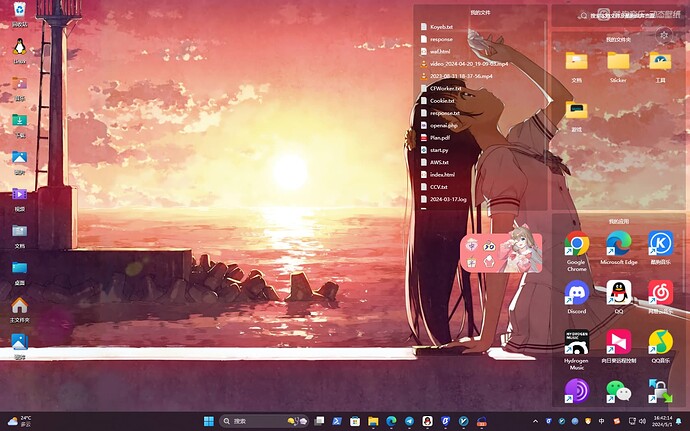The width and height of the screenshot is (690, 431).
Task: Open start.py in the file list
Action: pos(435,150)
